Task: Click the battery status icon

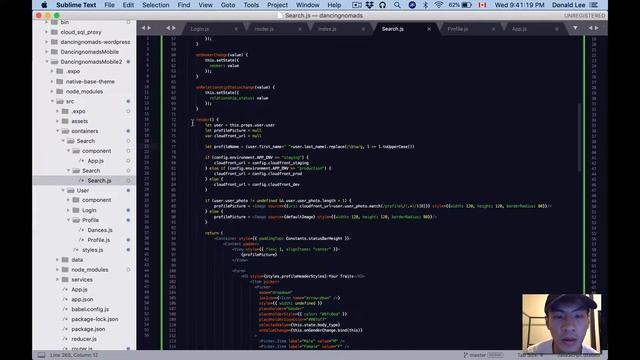Action: click(467, 5)
